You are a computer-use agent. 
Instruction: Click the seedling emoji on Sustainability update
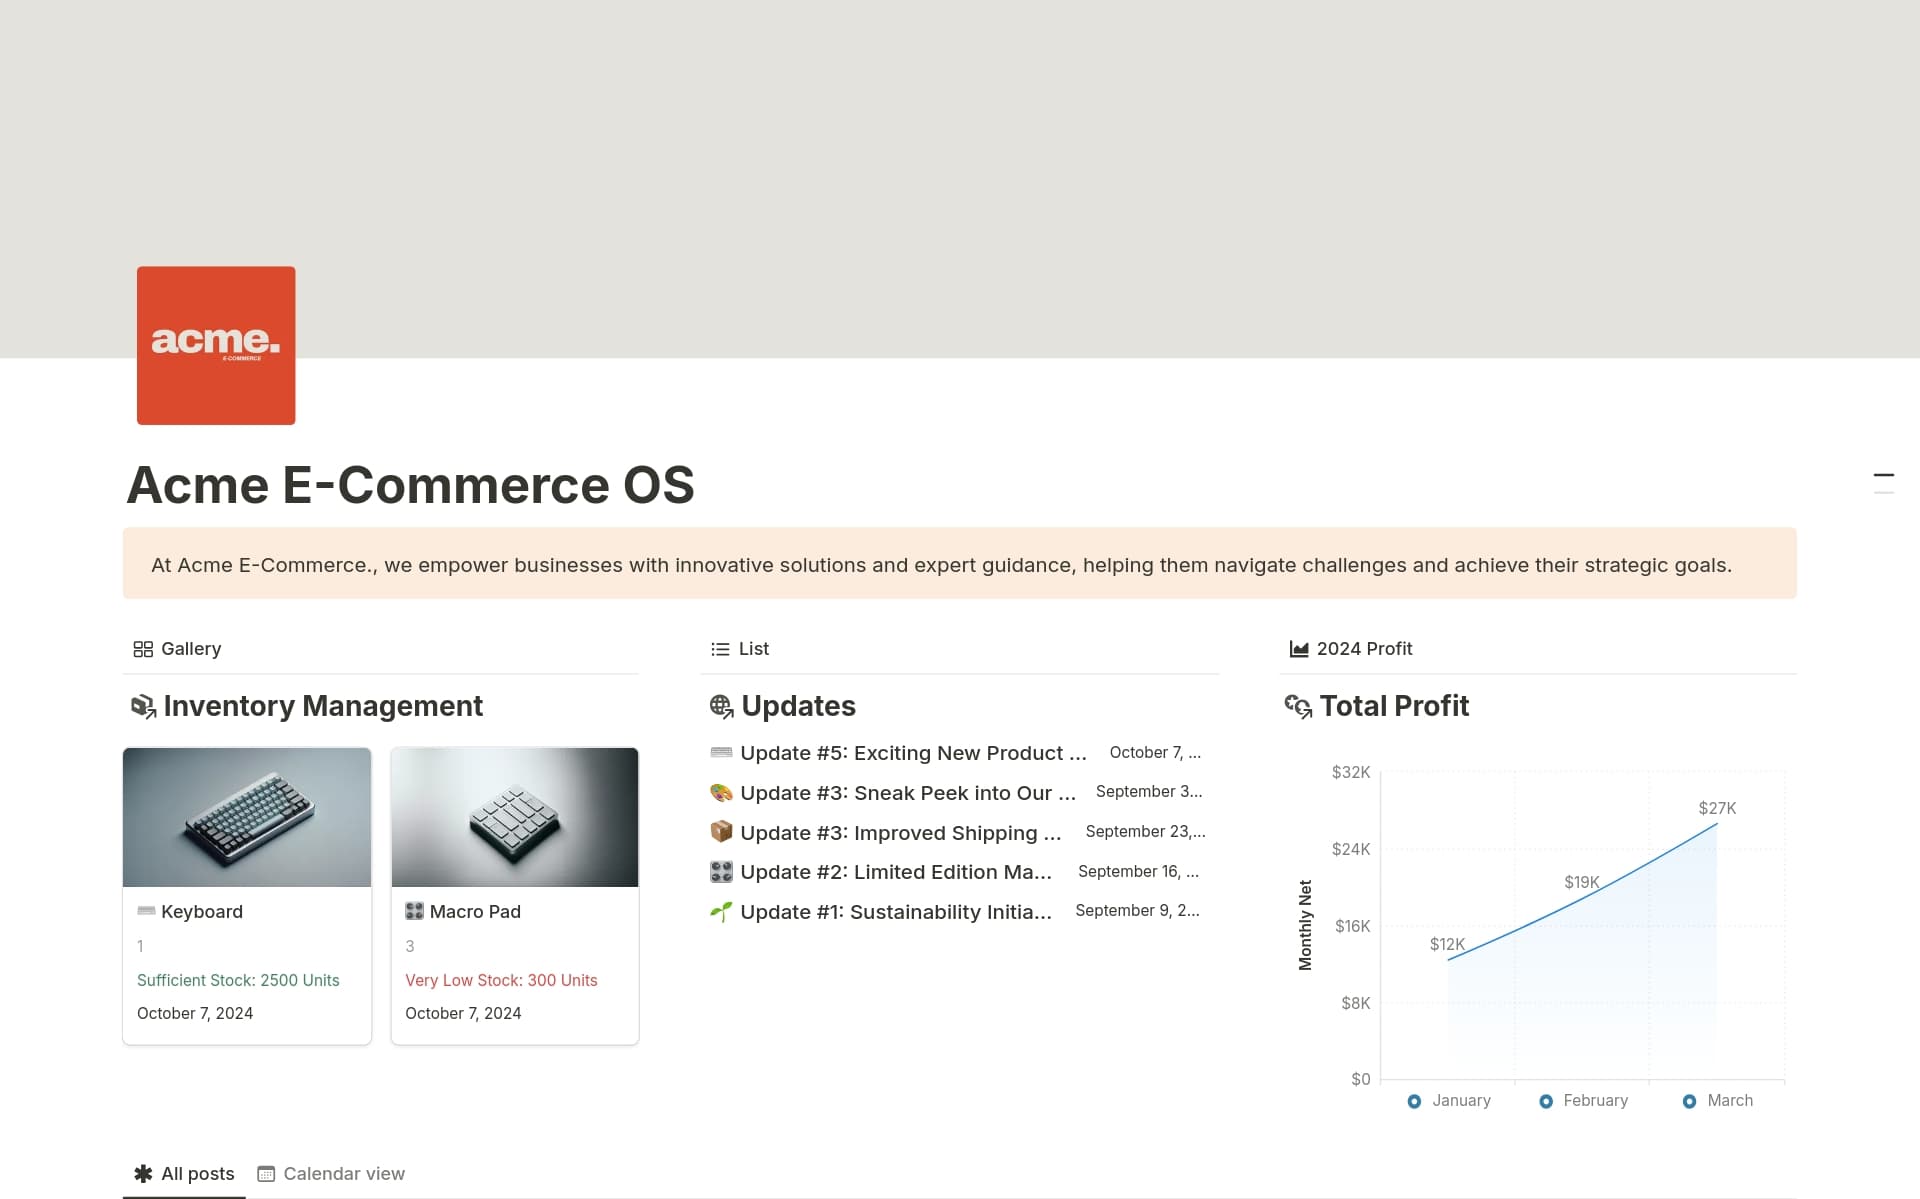pos(720,911)
